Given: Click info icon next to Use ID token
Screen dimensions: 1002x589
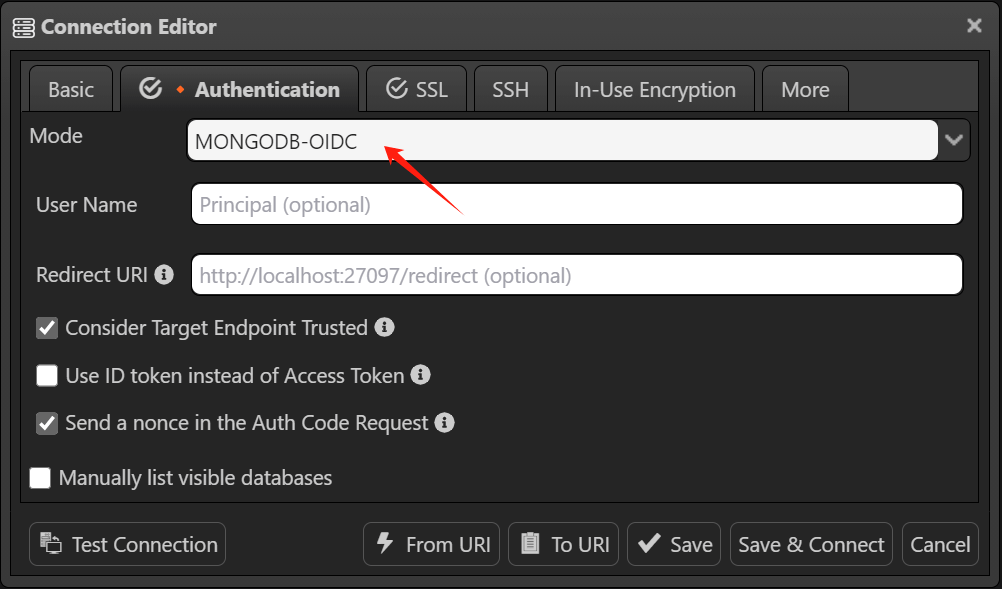Looking at the screenshot, I should pos(421,375).
